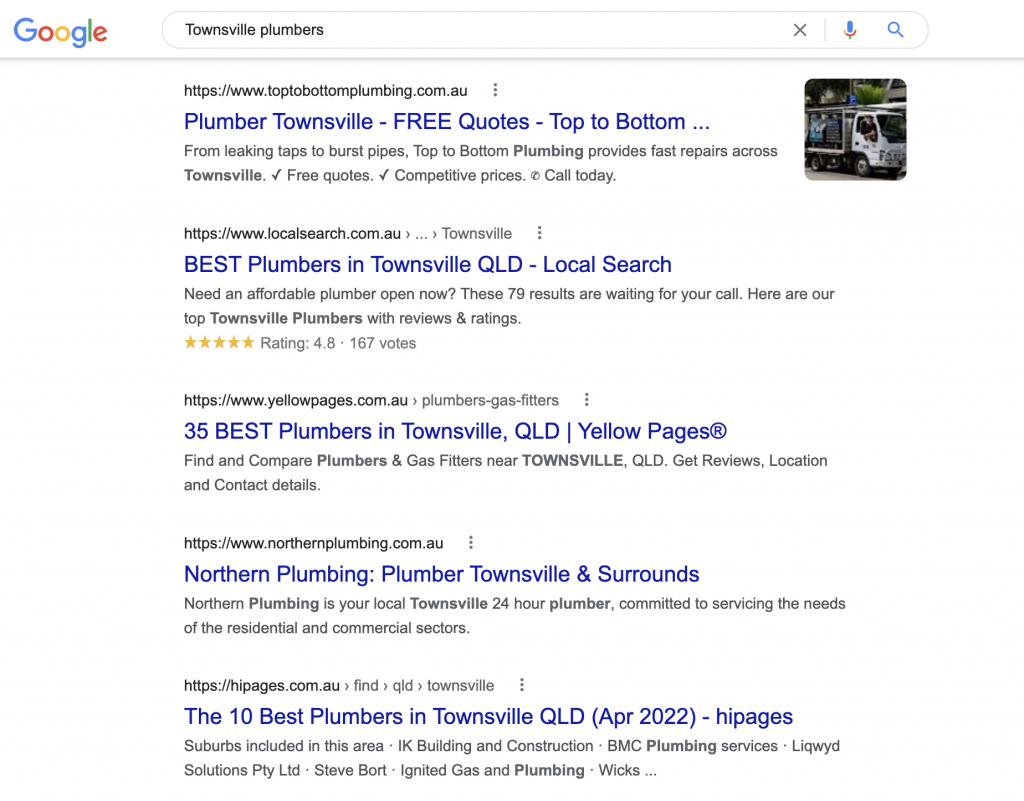
Task: Open the three-dot menu for toptobottomplumbing result
Action: point(495,90)
